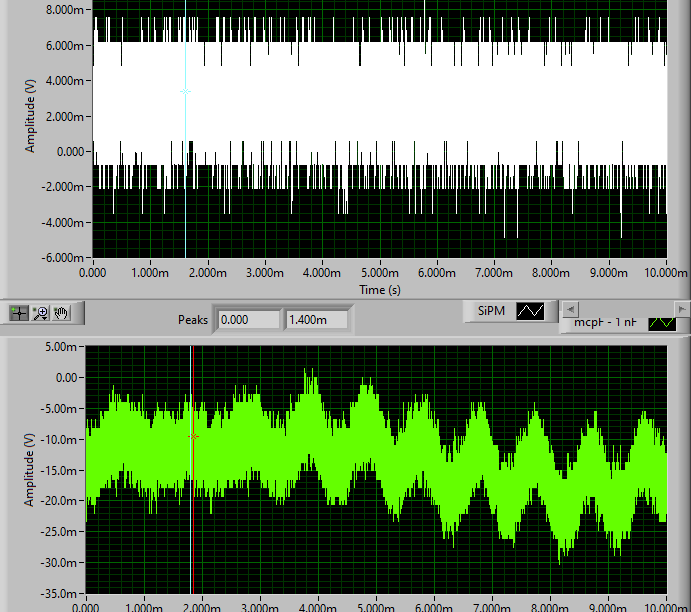
Task: Click the SiPM legend label
Action: point(491,311)
